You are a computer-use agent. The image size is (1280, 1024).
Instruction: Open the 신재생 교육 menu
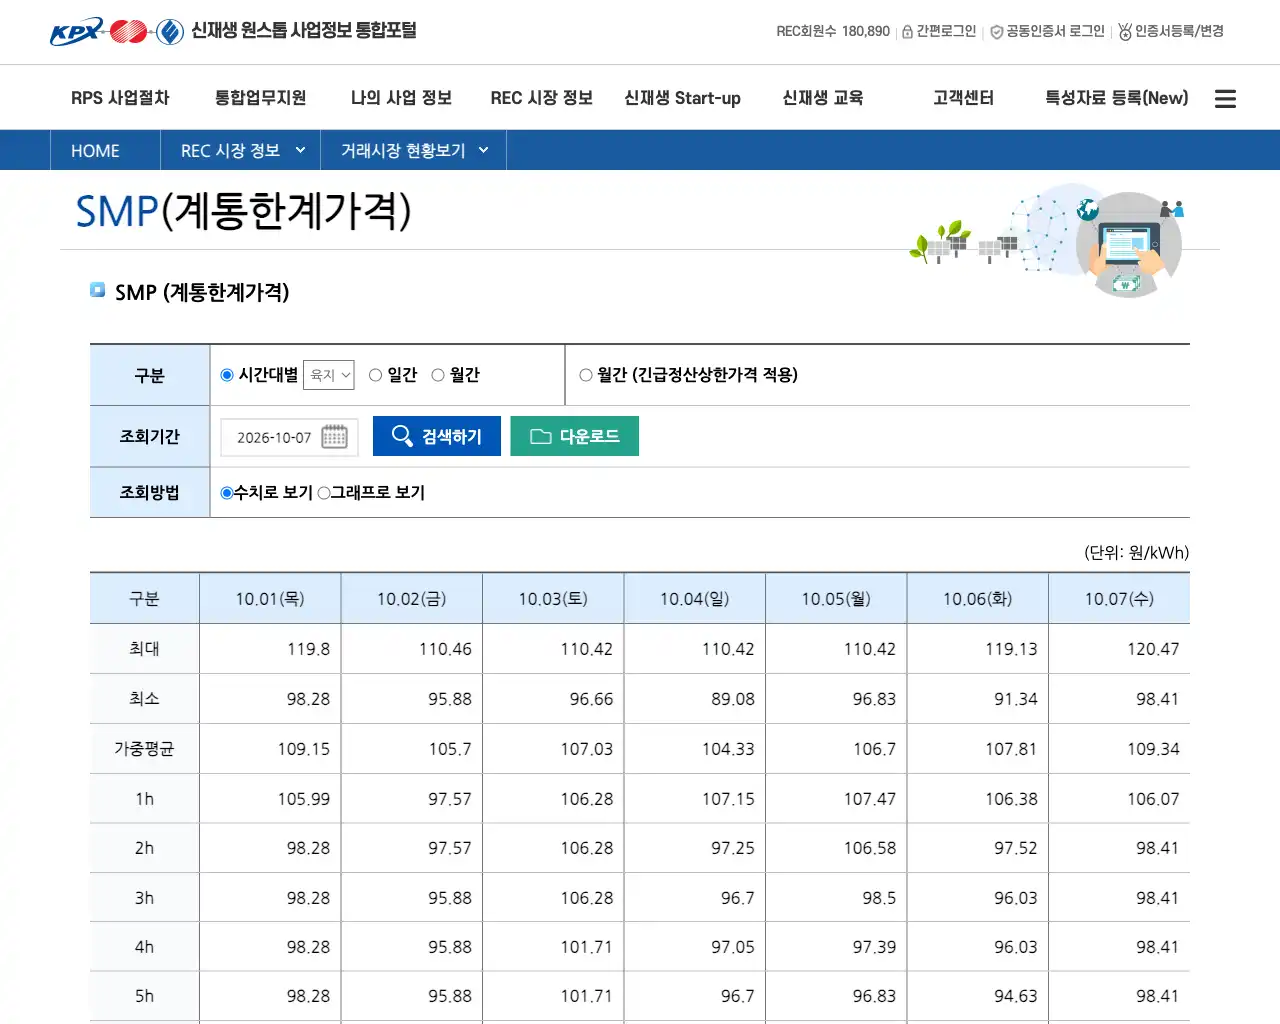(x=823, y=98)
